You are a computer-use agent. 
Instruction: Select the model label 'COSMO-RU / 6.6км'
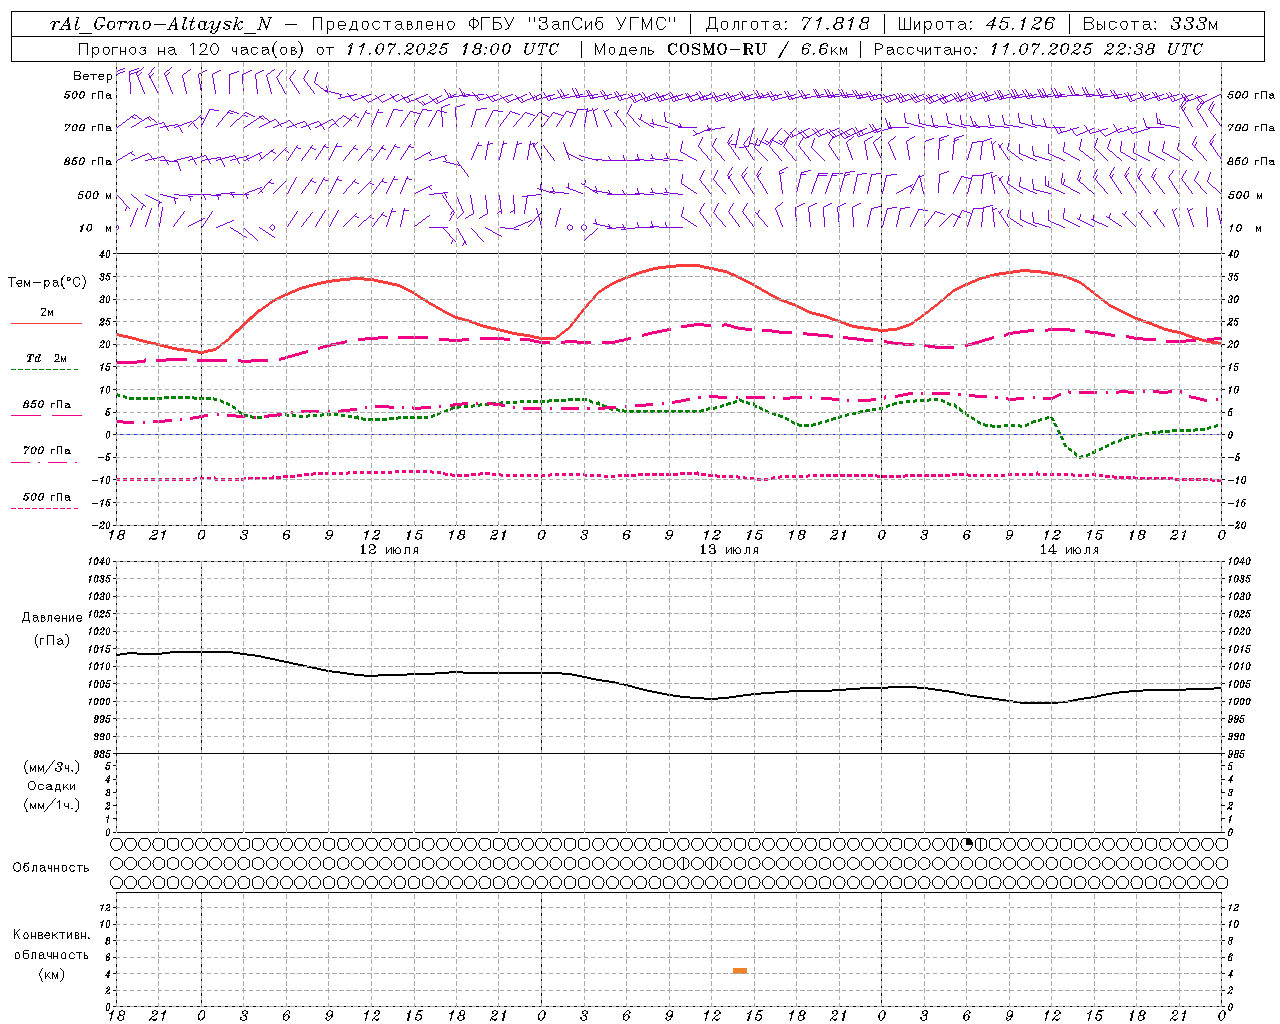(x=756, y=49)
